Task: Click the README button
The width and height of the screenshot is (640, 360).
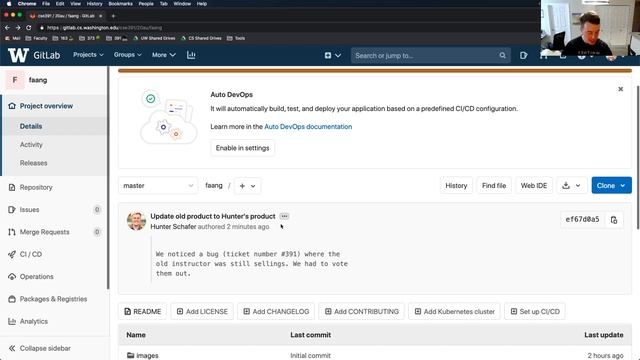Action: click(x=142, y=311)
